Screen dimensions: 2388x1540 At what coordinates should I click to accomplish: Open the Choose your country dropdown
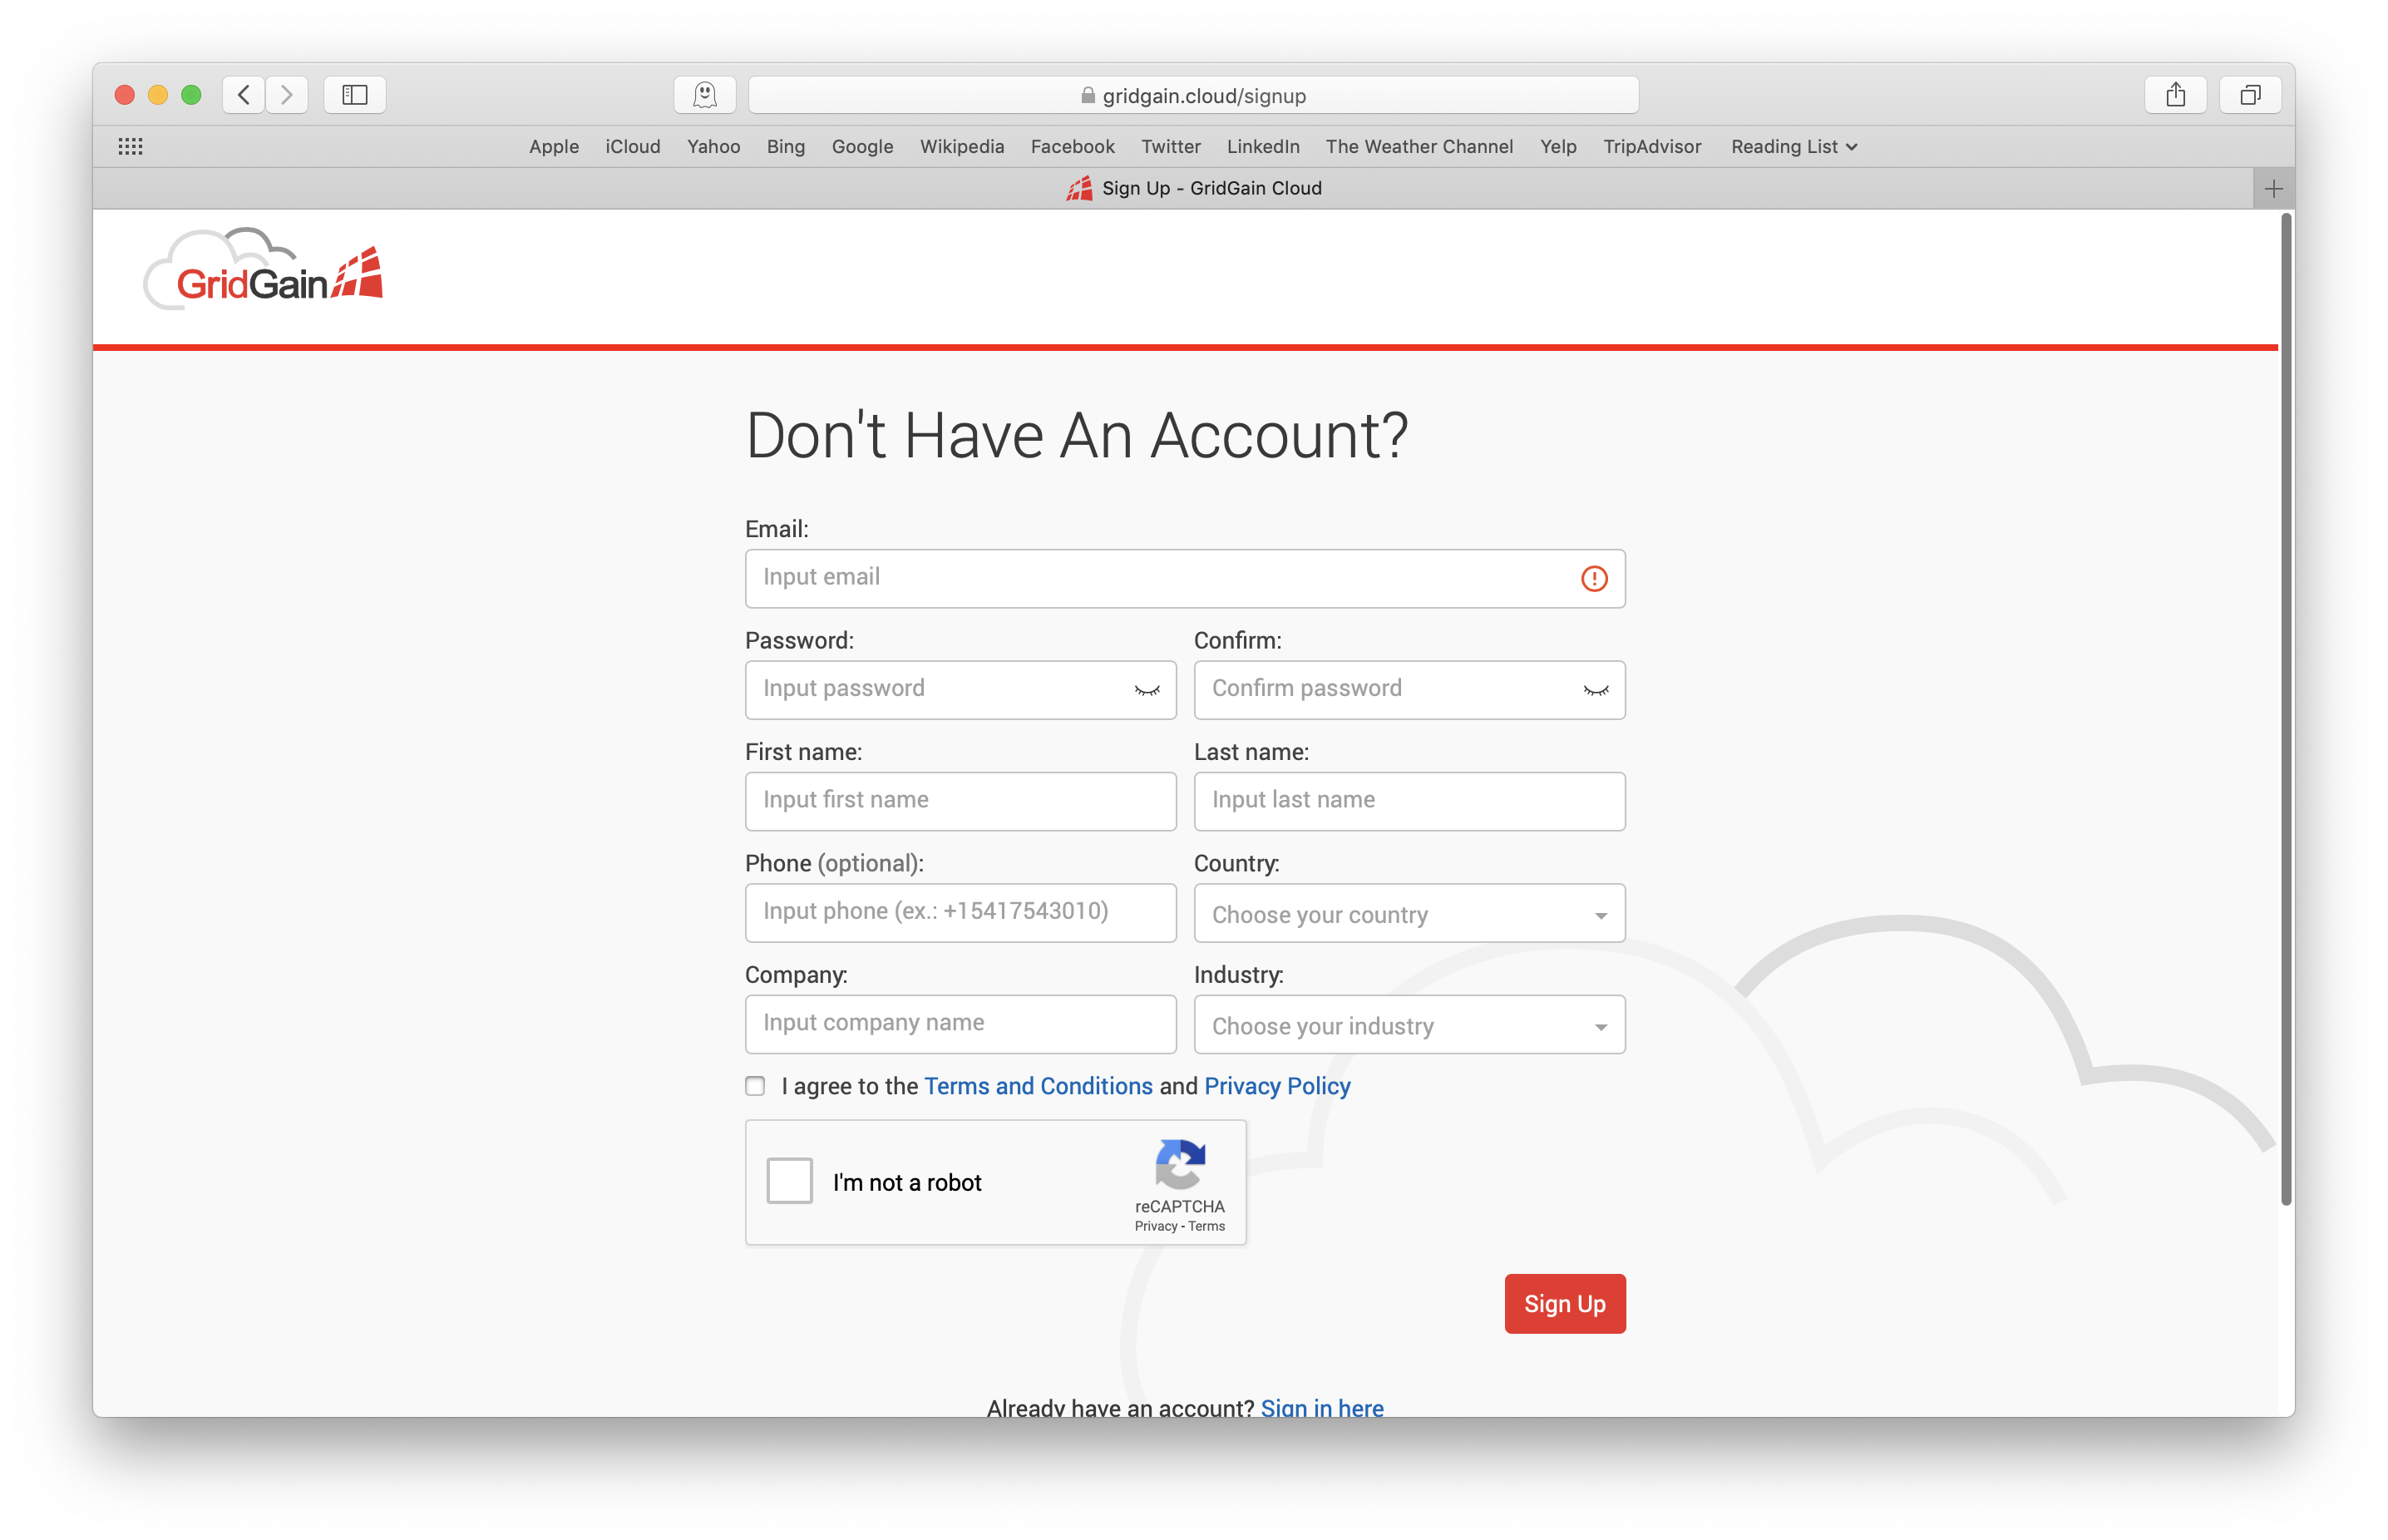pos(1409,914)
